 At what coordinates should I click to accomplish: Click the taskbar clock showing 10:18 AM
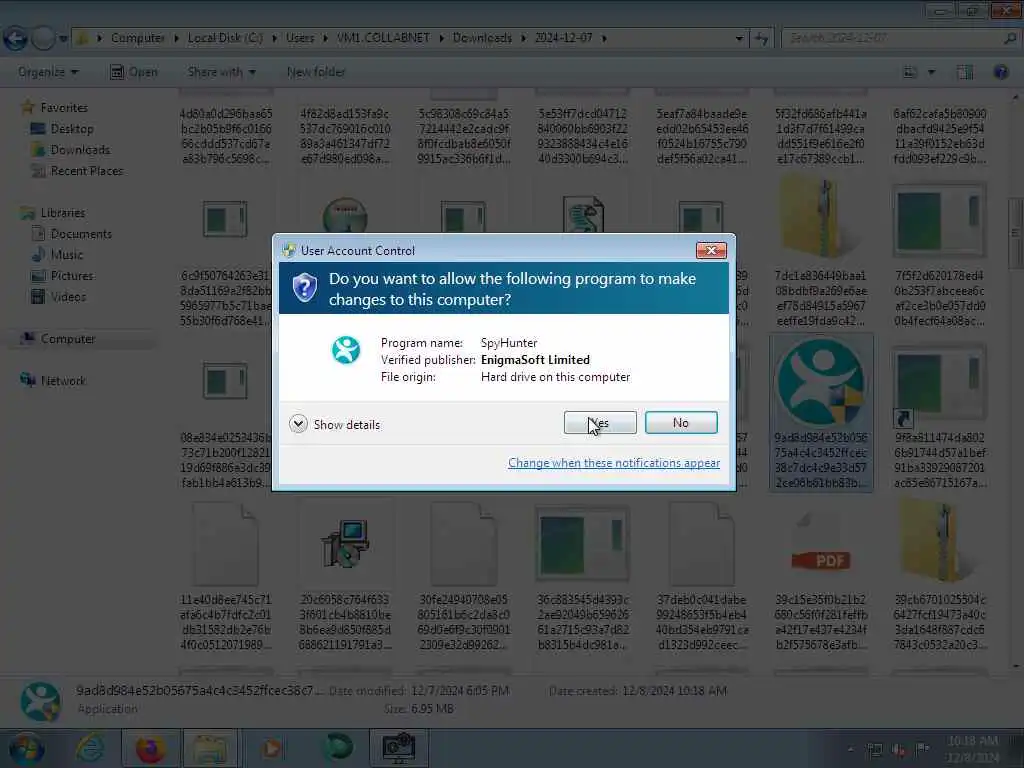tap(973, 748)
